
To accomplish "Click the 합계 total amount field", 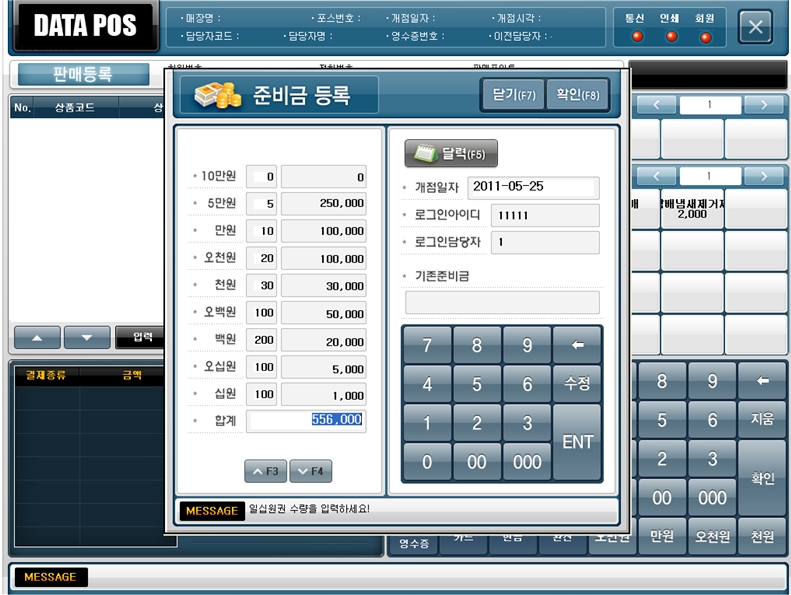I will pyautogui.click(x=306, y=421).
